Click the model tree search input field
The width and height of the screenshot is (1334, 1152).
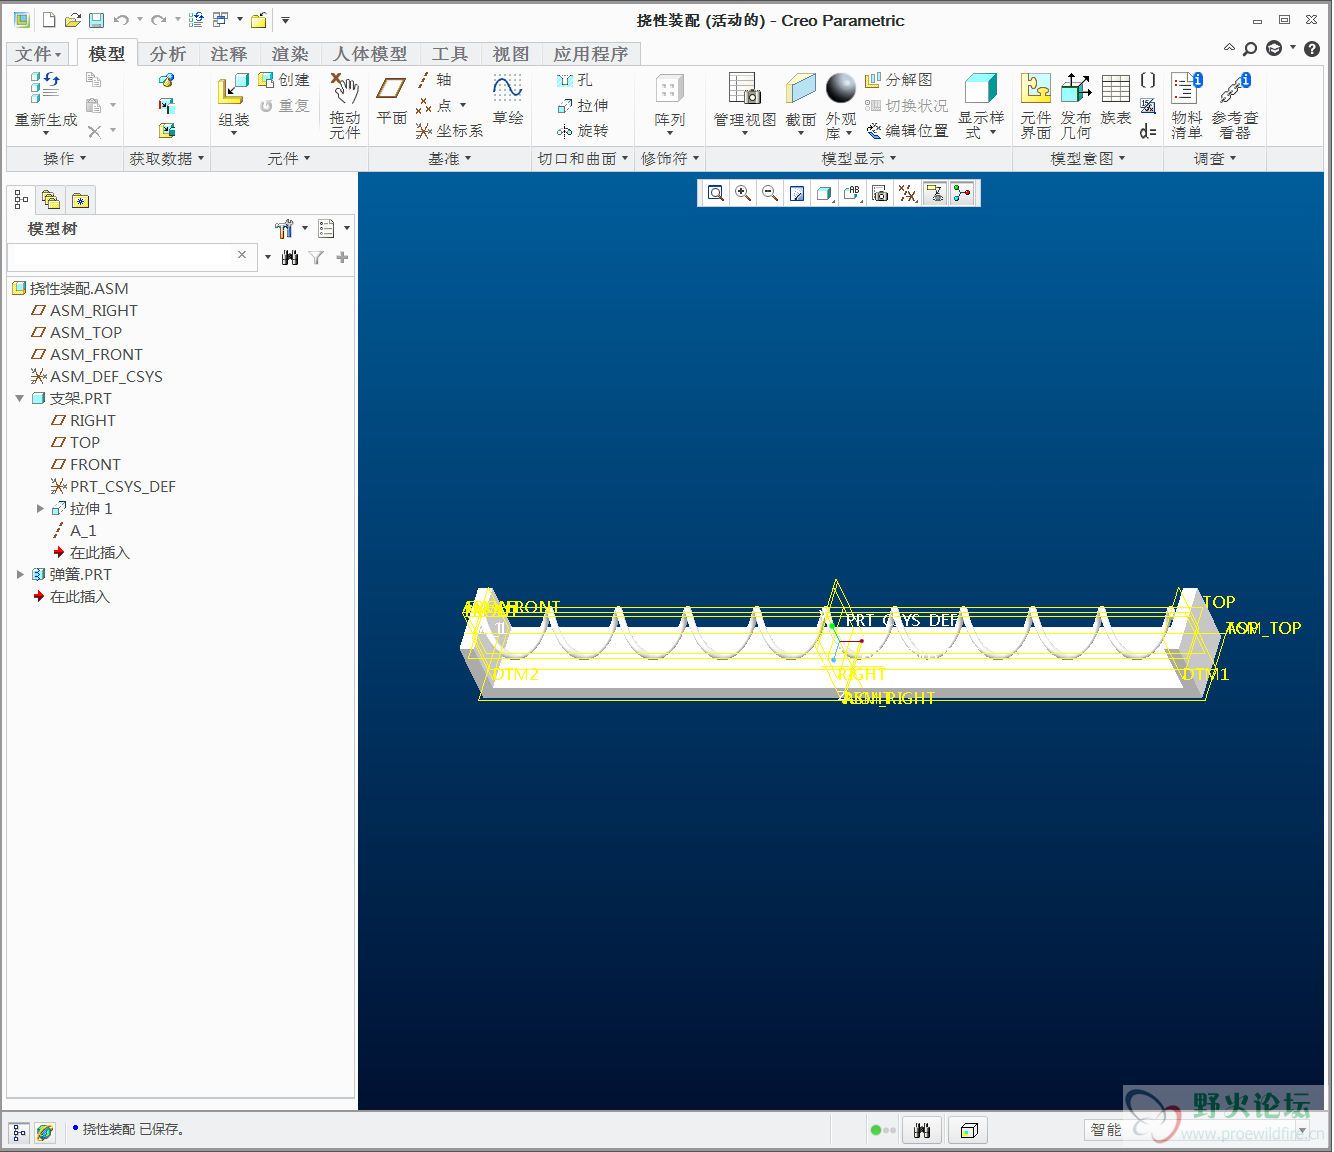(120, 257)
